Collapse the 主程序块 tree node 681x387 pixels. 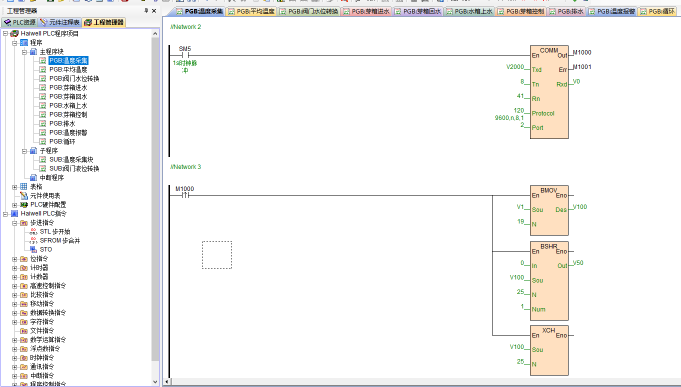[x=24, y=52]
